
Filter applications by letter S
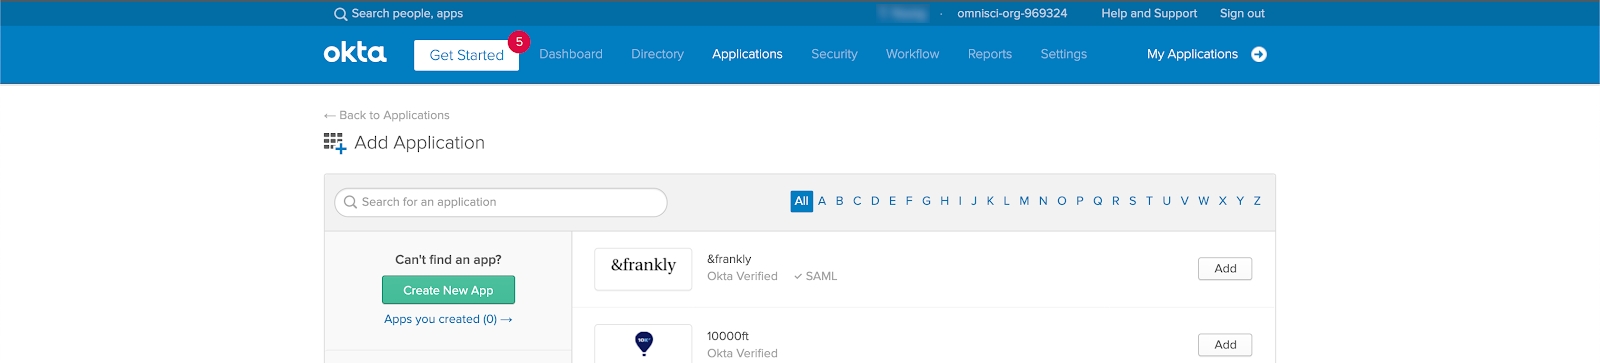1133,201
